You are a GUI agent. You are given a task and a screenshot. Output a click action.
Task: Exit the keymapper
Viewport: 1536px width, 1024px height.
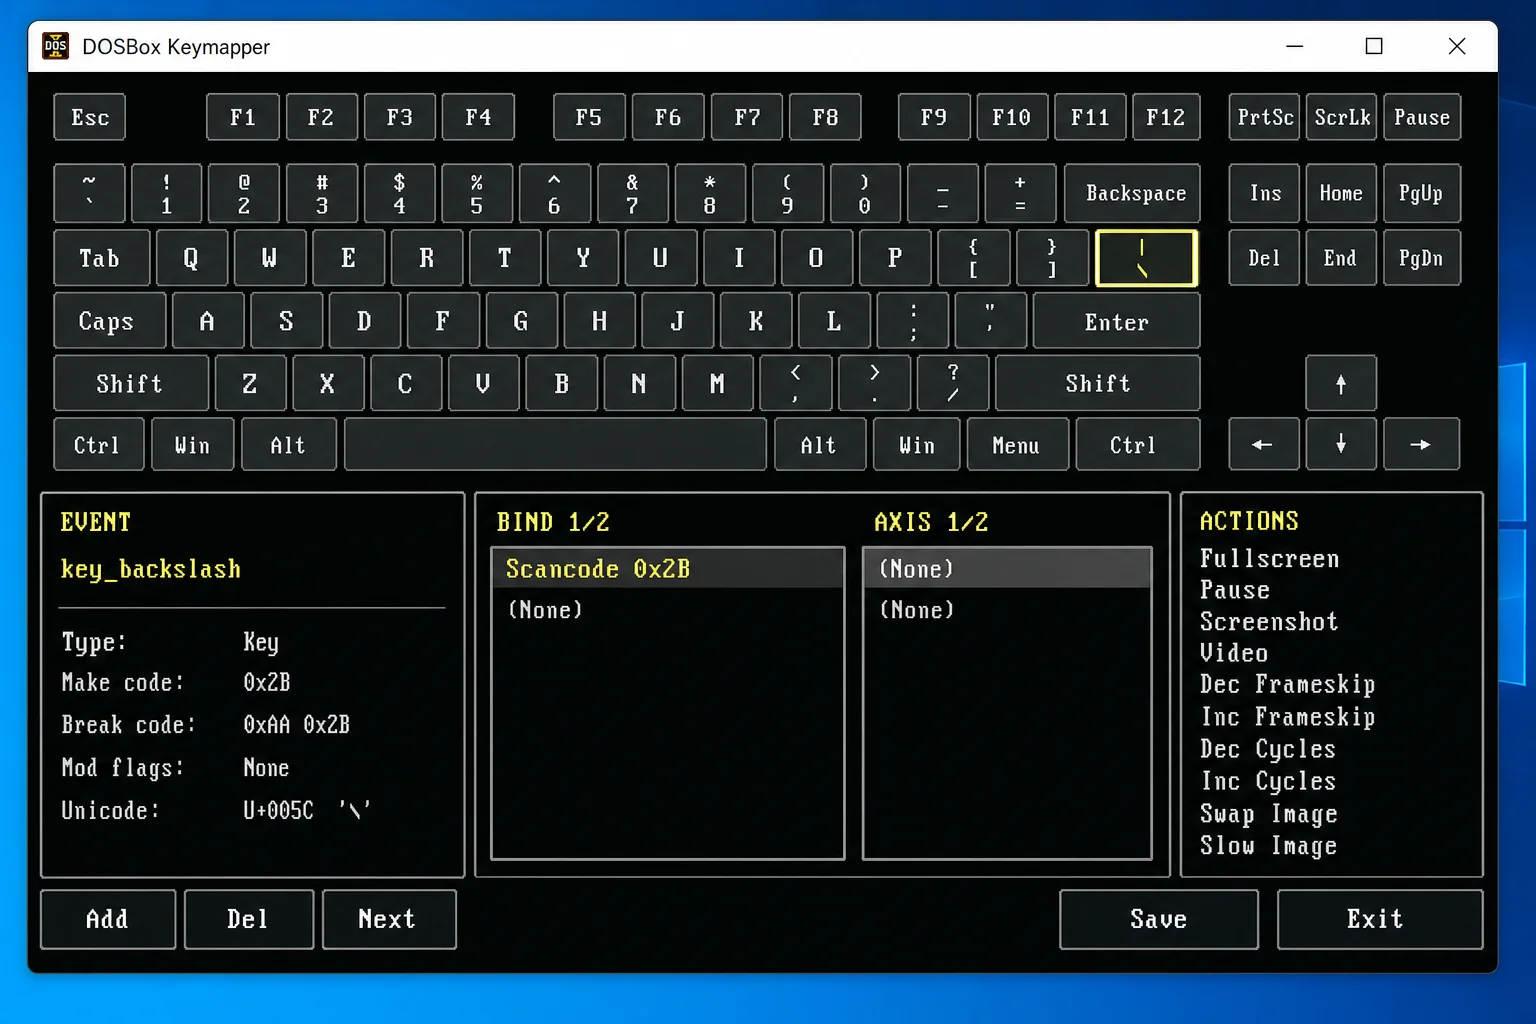tap(1379, 919)
